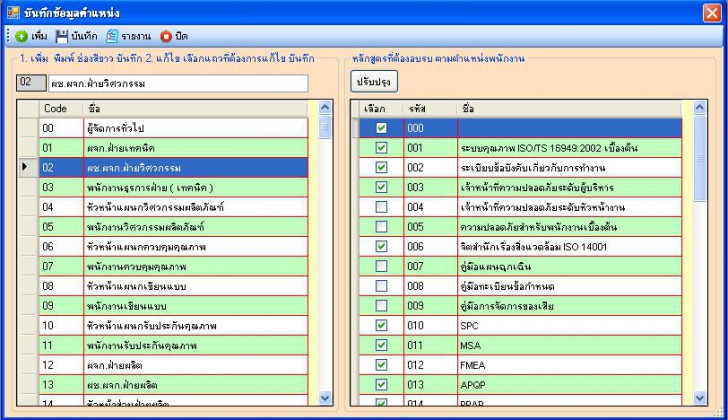Image resolution: width=728 pixels, height=420 pixels.
Task: Click position list 'ชื่อ' column header
Action: [195, 108]
